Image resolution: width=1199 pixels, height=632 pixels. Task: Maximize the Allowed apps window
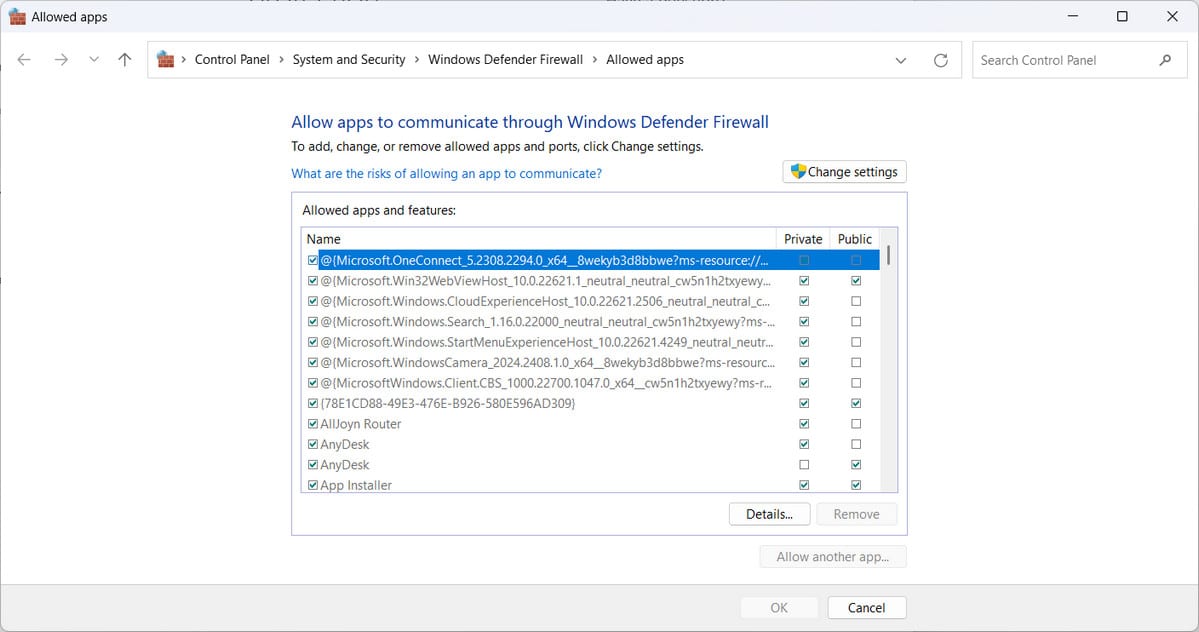point(1122,16)
